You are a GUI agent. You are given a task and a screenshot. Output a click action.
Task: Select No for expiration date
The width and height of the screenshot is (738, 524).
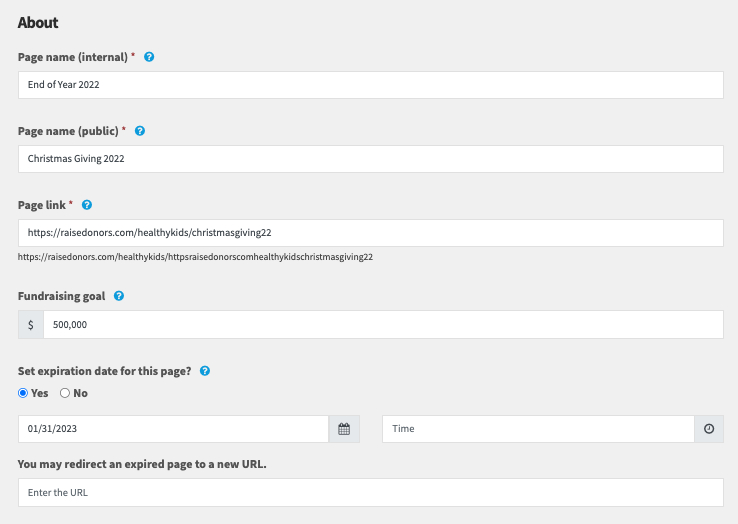pos(65,393)
